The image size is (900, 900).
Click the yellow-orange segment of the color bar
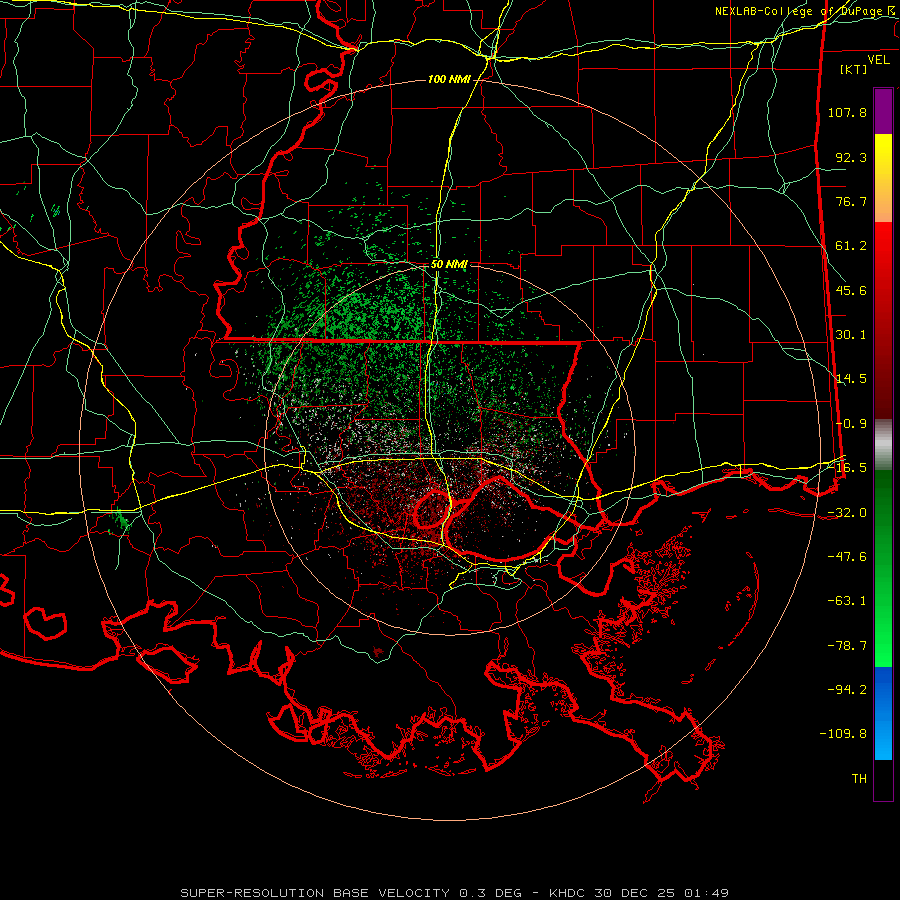pos(883,178)
